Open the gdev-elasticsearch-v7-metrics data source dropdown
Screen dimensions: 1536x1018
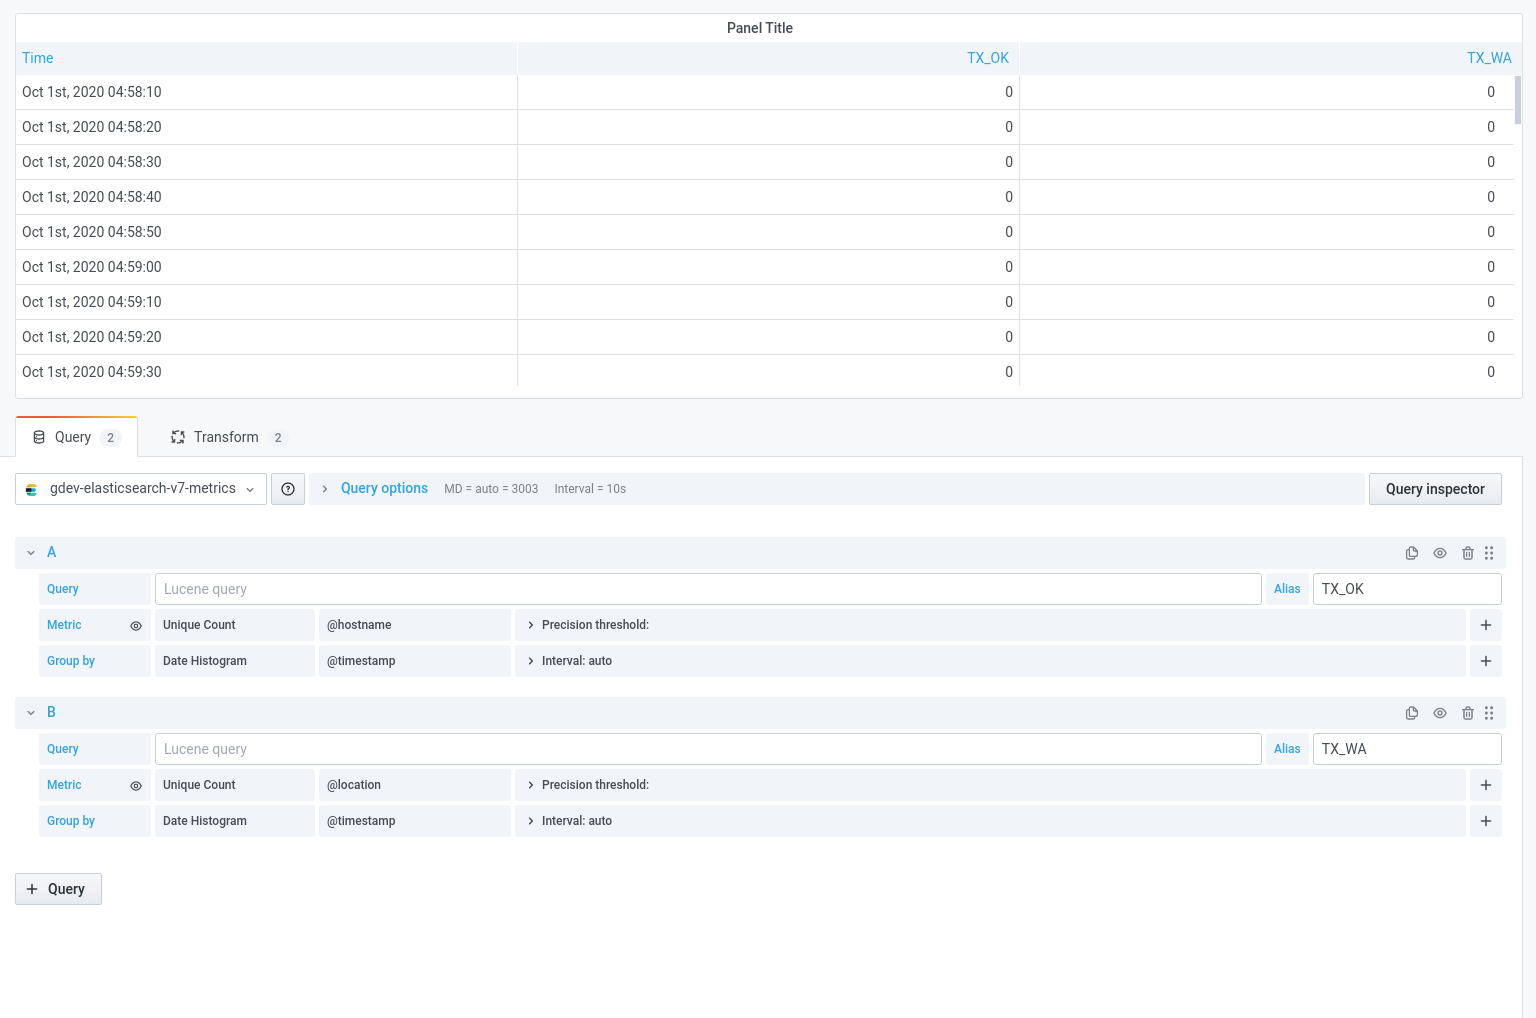[141, 489]
